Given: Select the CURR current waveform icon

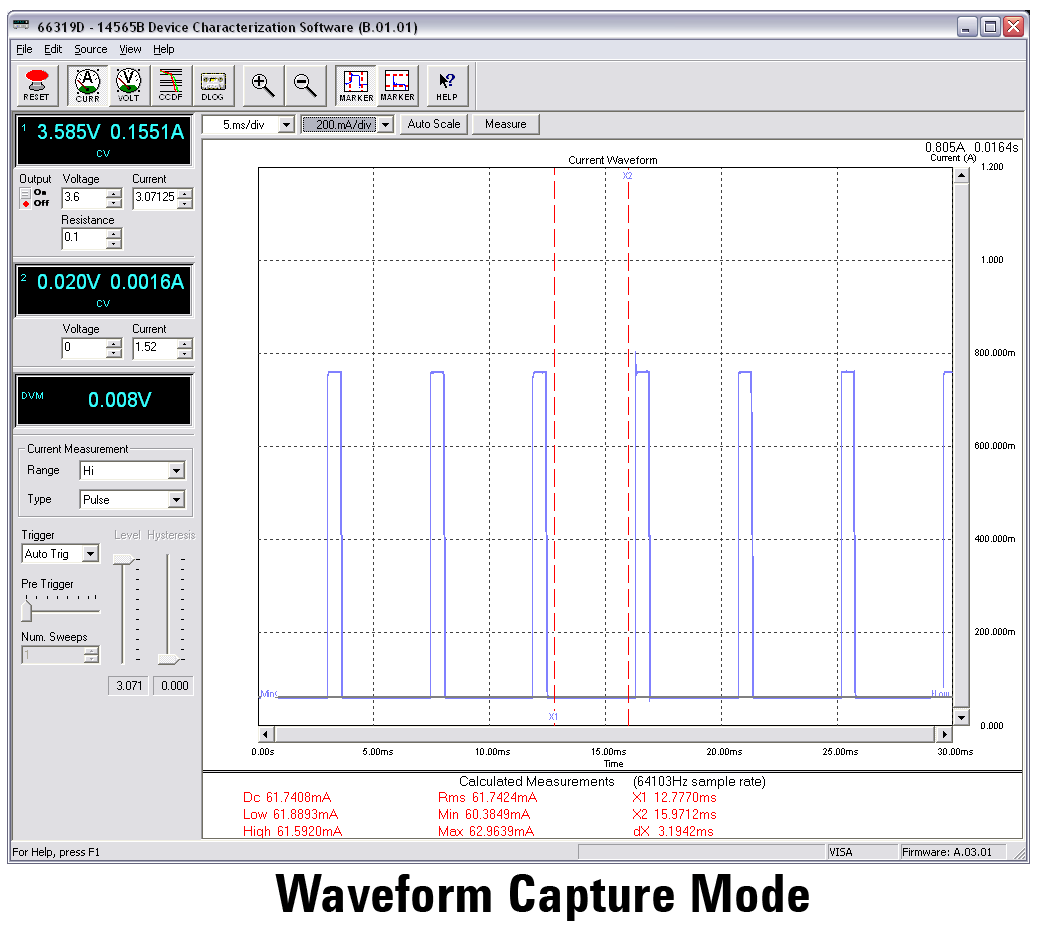Looking at the screenshot, I should (x=86, y=85).
